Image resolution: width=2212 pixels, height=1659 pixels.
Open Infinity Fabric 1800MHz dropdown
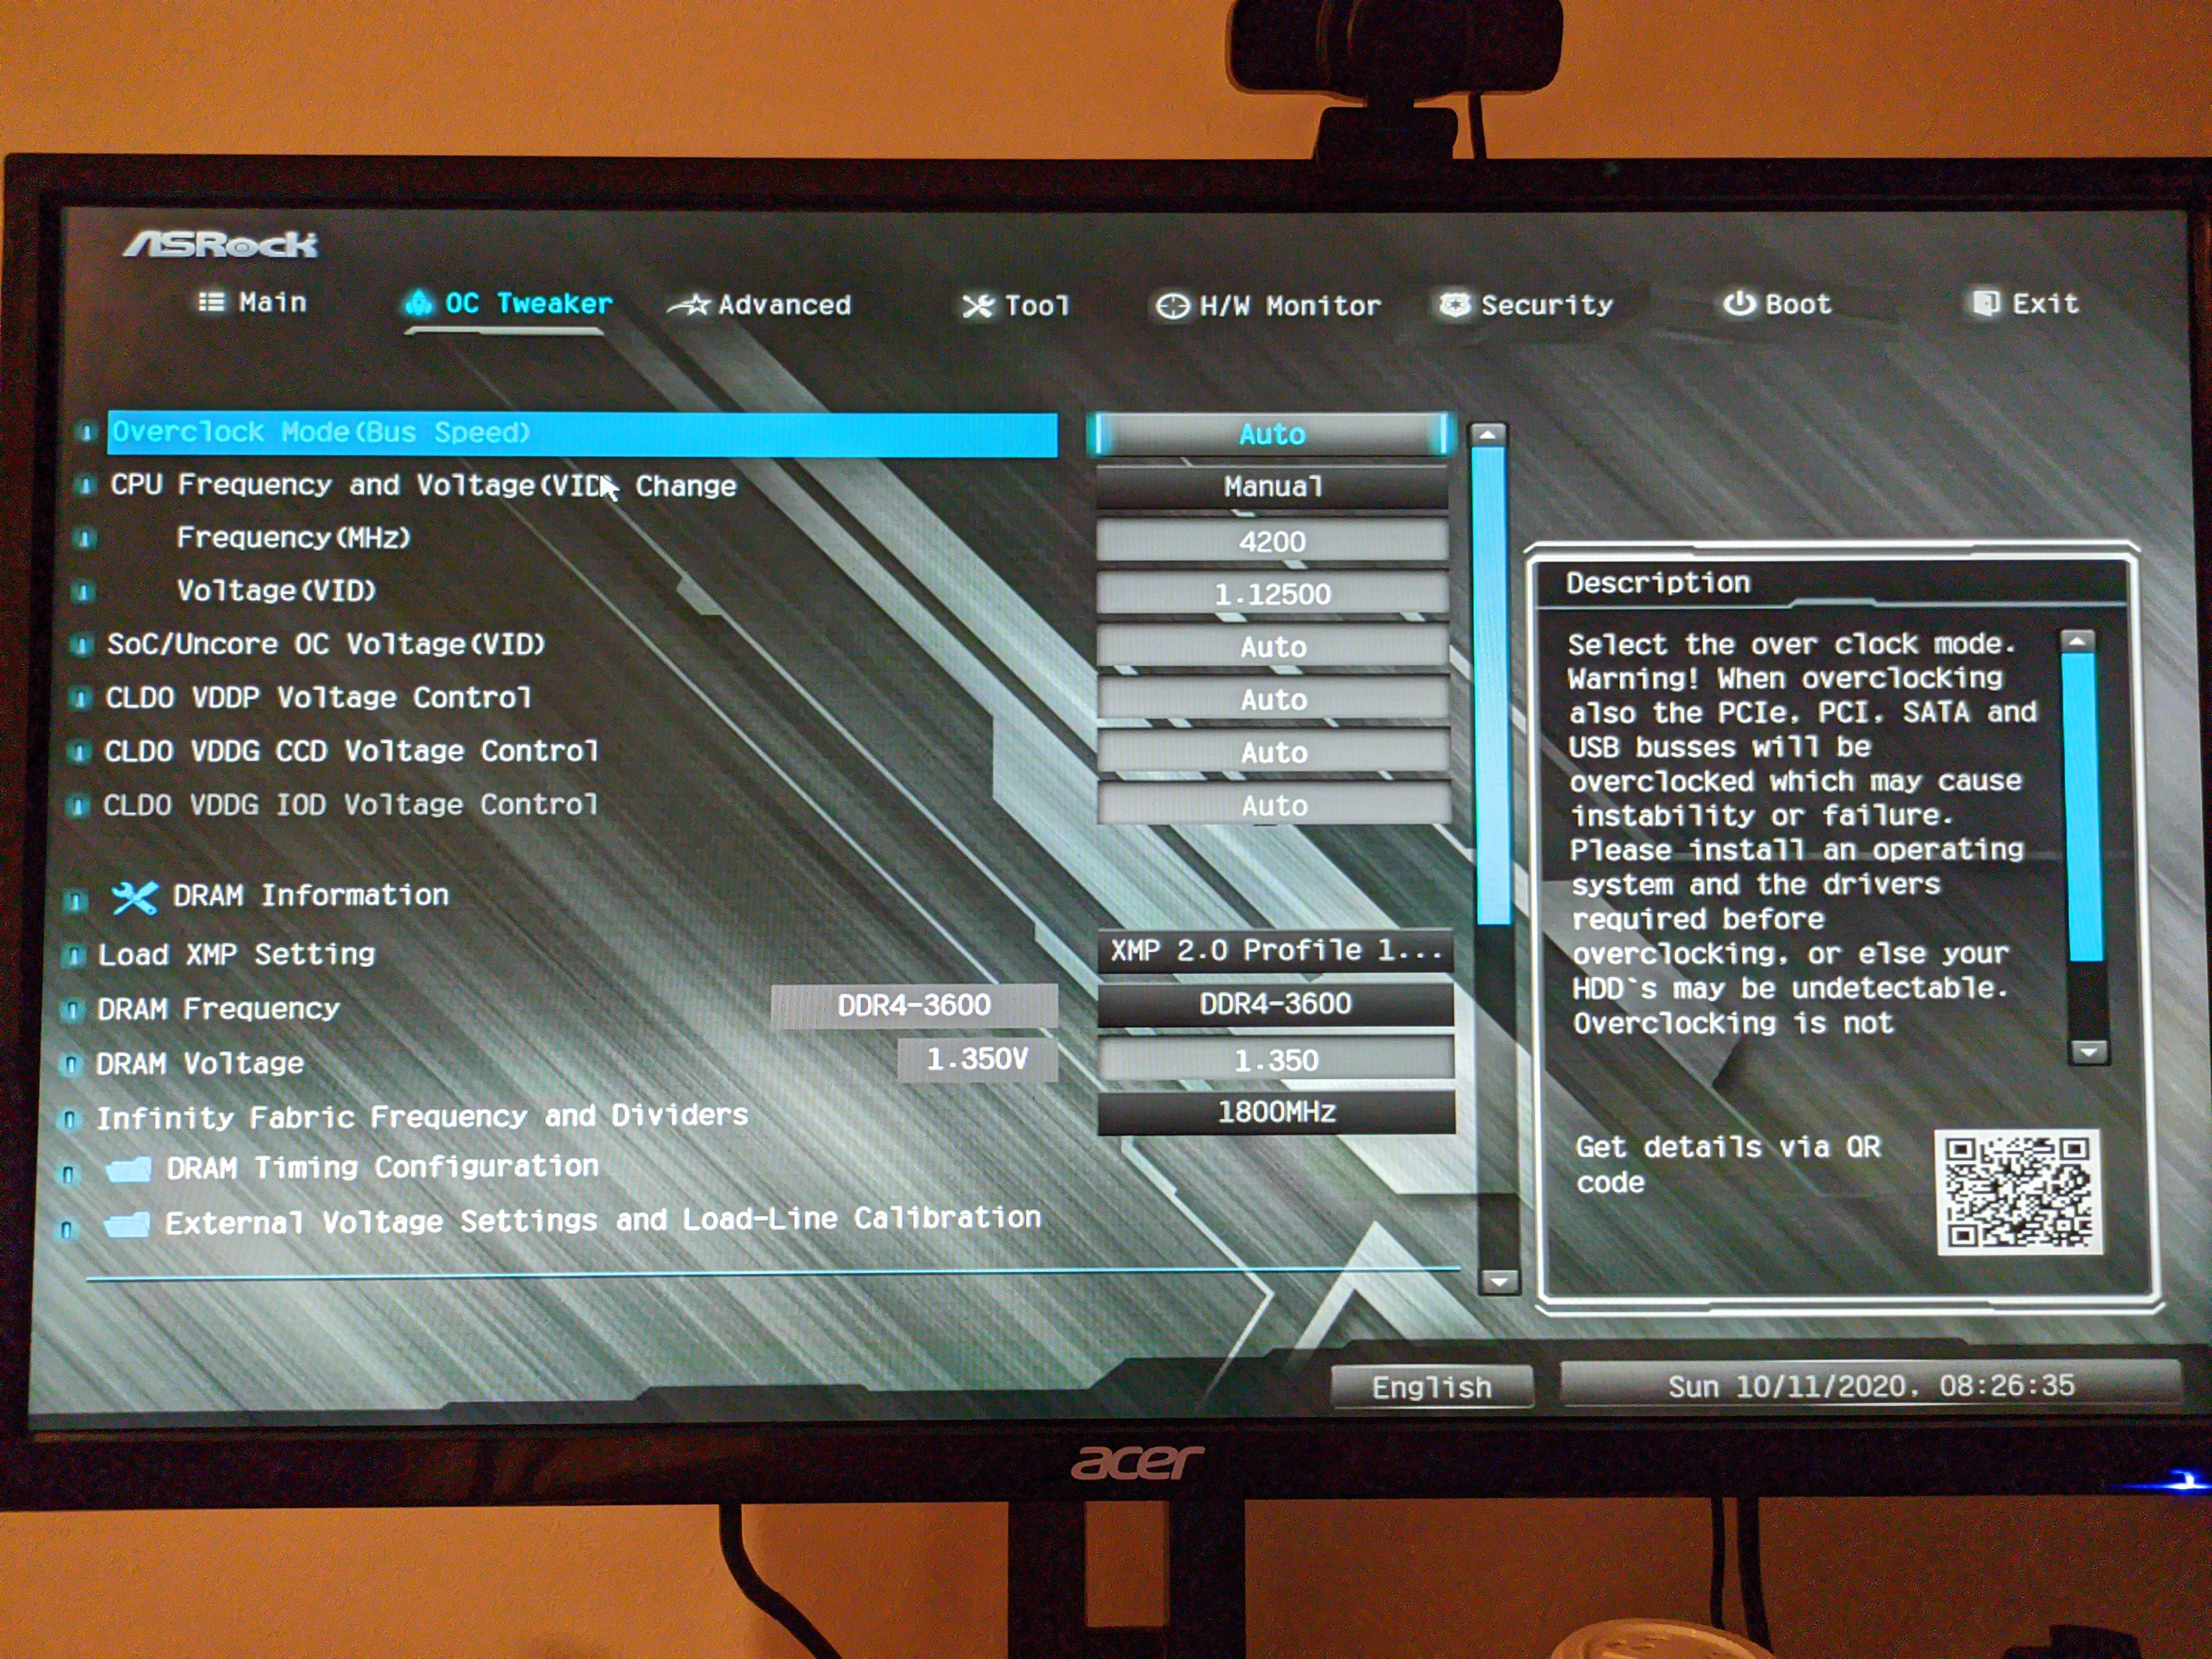[1276, 1112]
